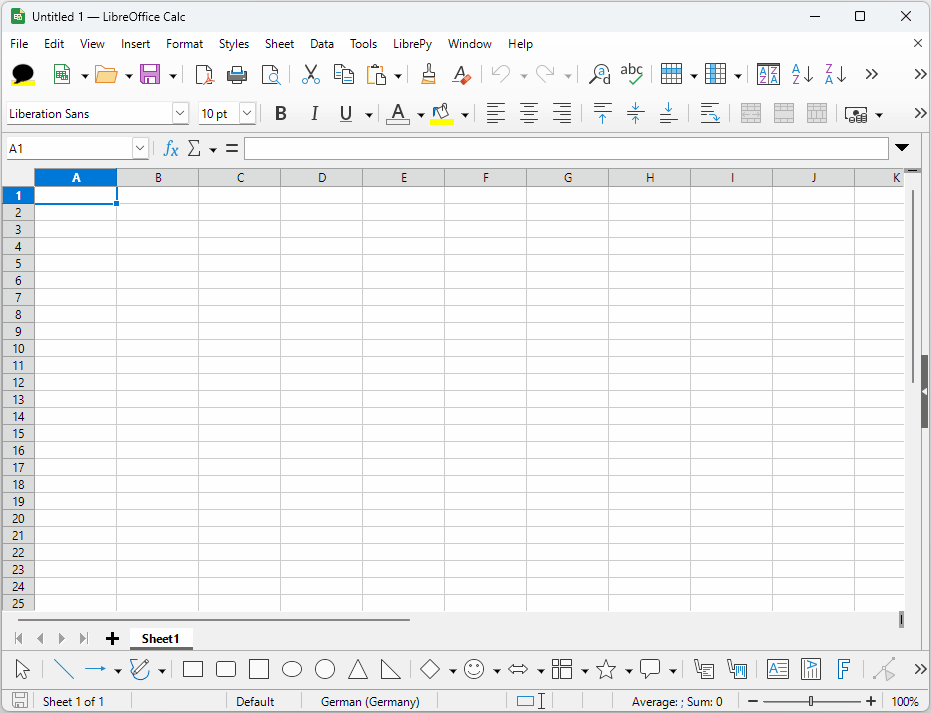Click the Cut scissors icon

point(311,74)
